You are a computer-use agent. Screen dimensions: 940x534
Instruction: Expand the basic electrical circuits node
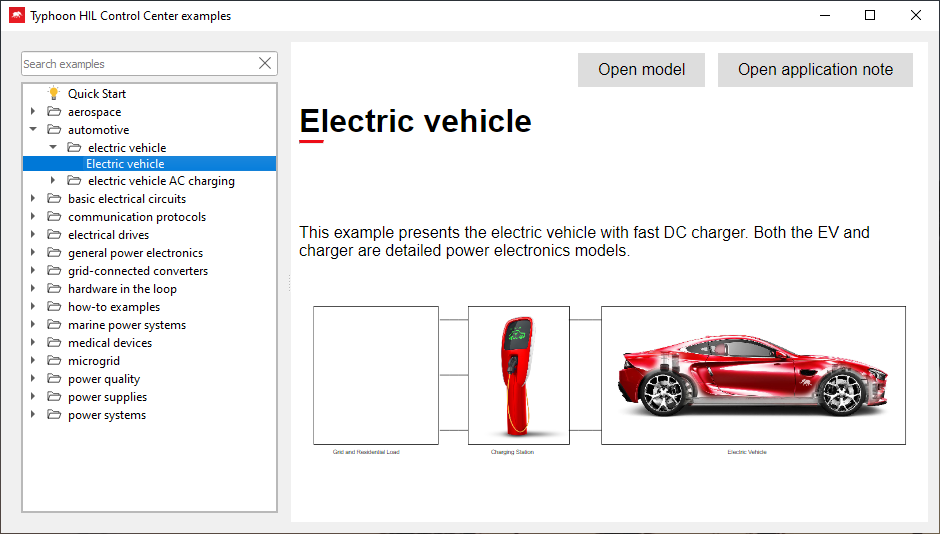point(33,198)
